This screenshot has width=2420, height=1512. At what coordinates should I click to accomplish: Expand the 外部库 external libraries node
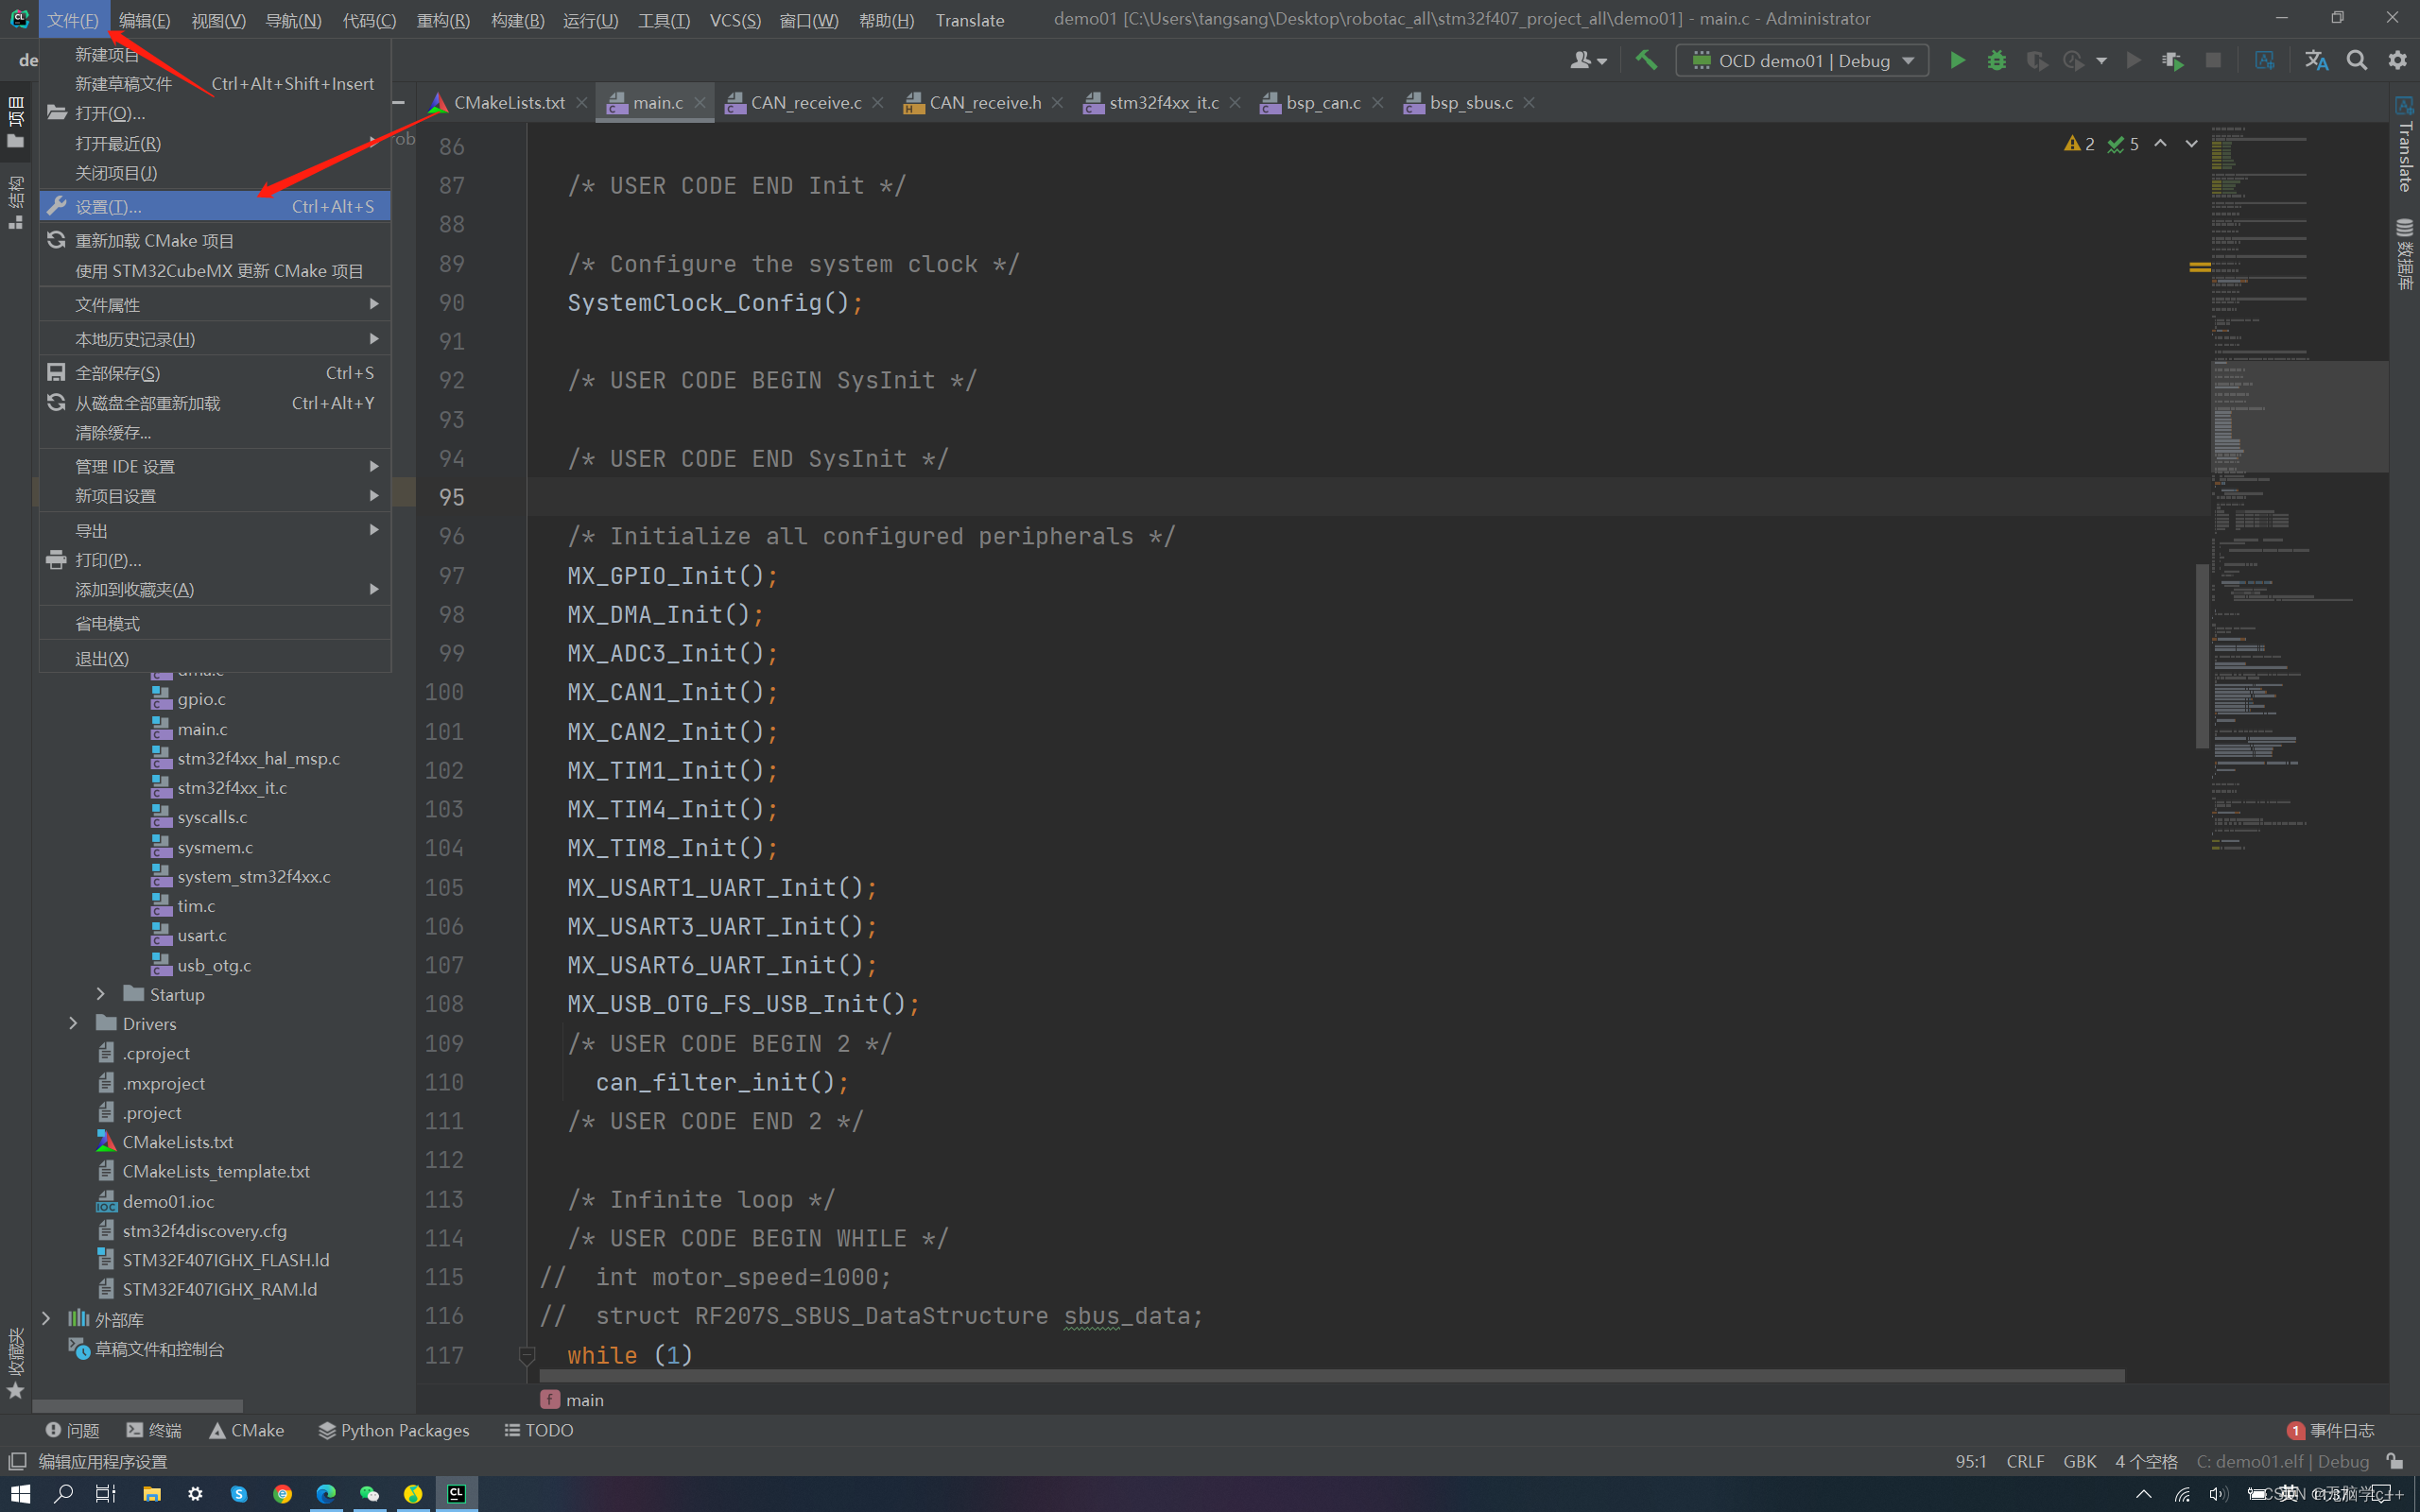click(x=46, y=1319)
